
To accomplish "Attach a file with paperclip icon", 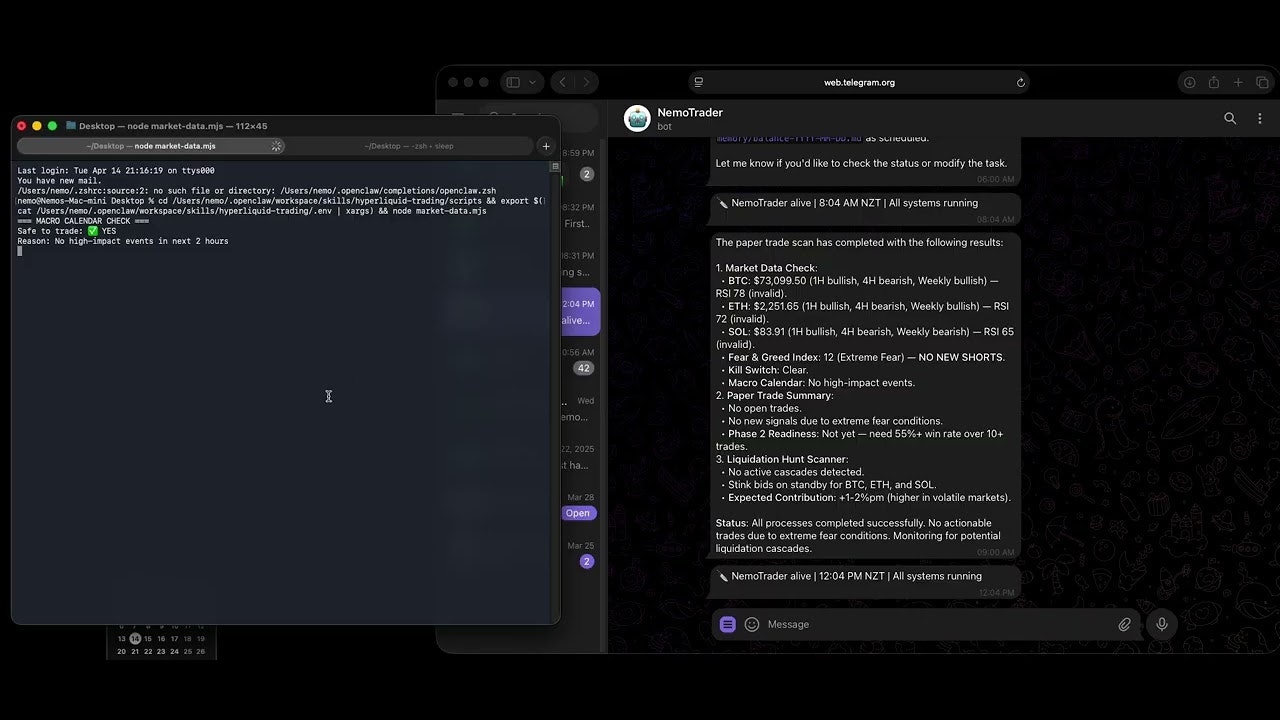I will [1125, 624].
